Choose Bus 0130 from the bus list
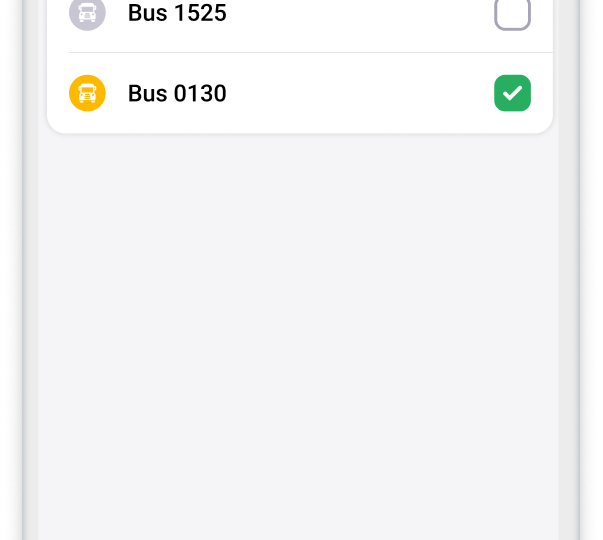Image resolution: width=603 pixels, height=540 pixels. (300, 93)
